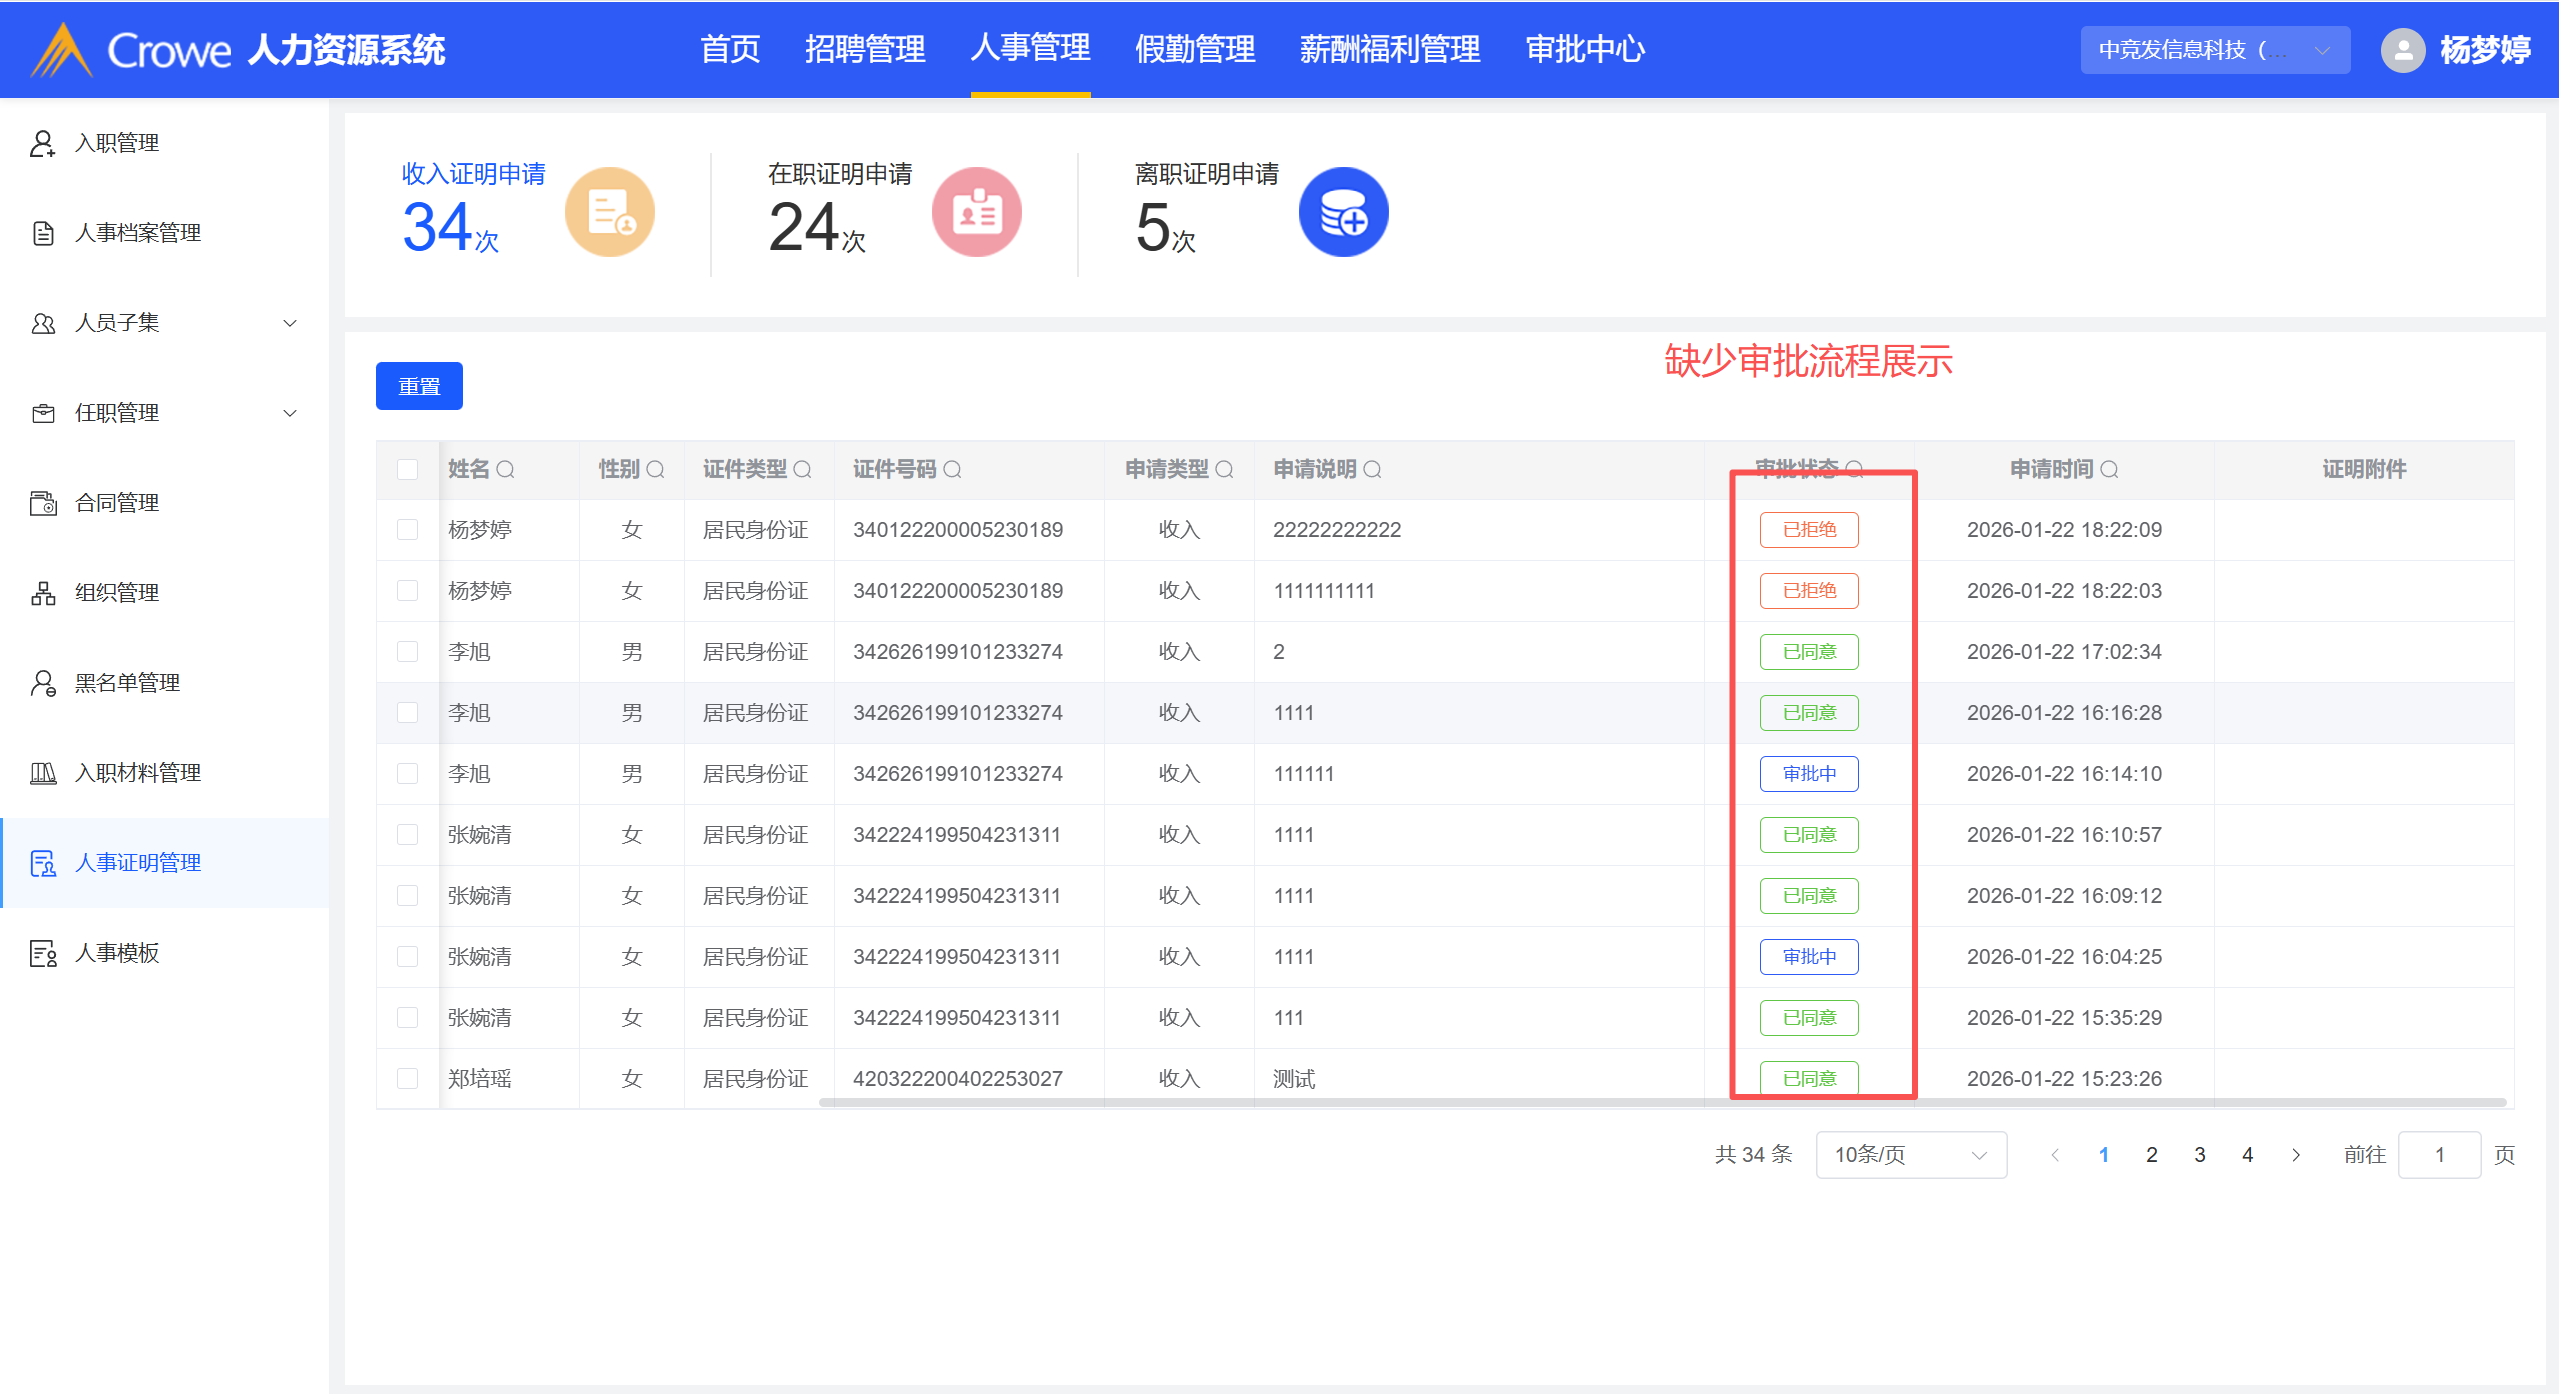Switch to 审批中心 top menu

[1585, 50]
